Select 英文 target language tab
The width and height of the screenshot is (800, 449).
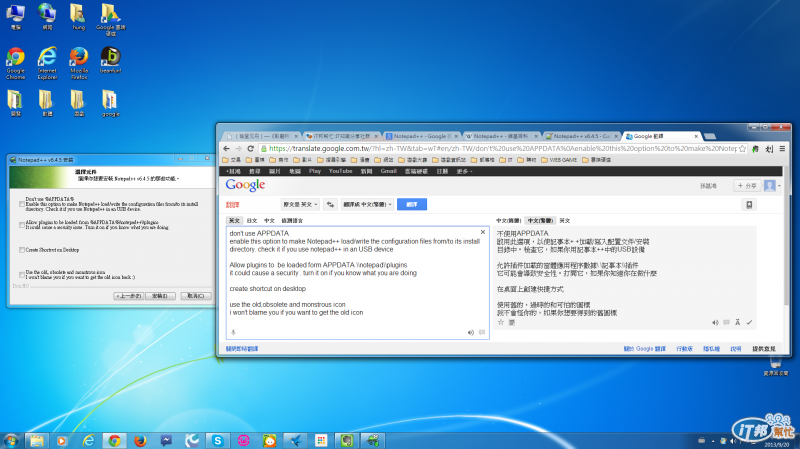pos(565,221)
